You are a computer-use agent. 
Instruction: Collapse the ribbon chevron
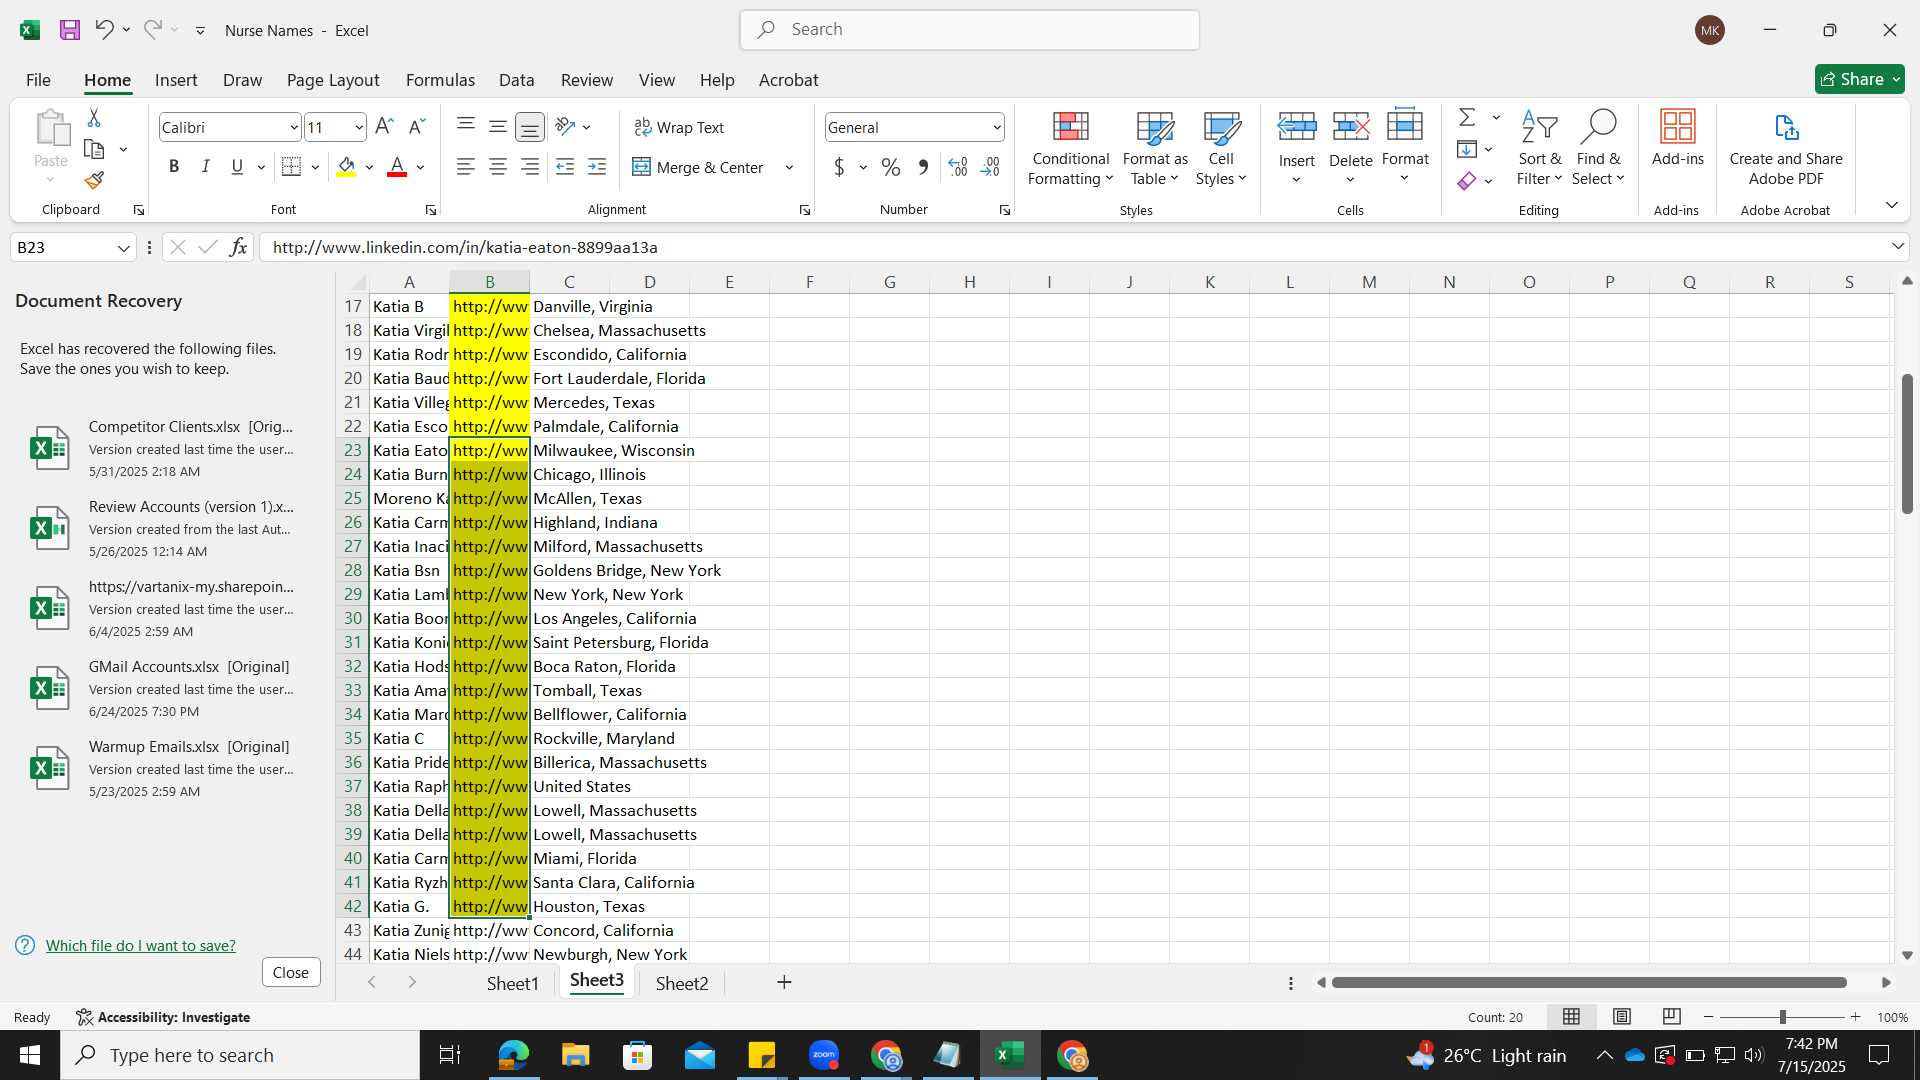click(1891, 205)
